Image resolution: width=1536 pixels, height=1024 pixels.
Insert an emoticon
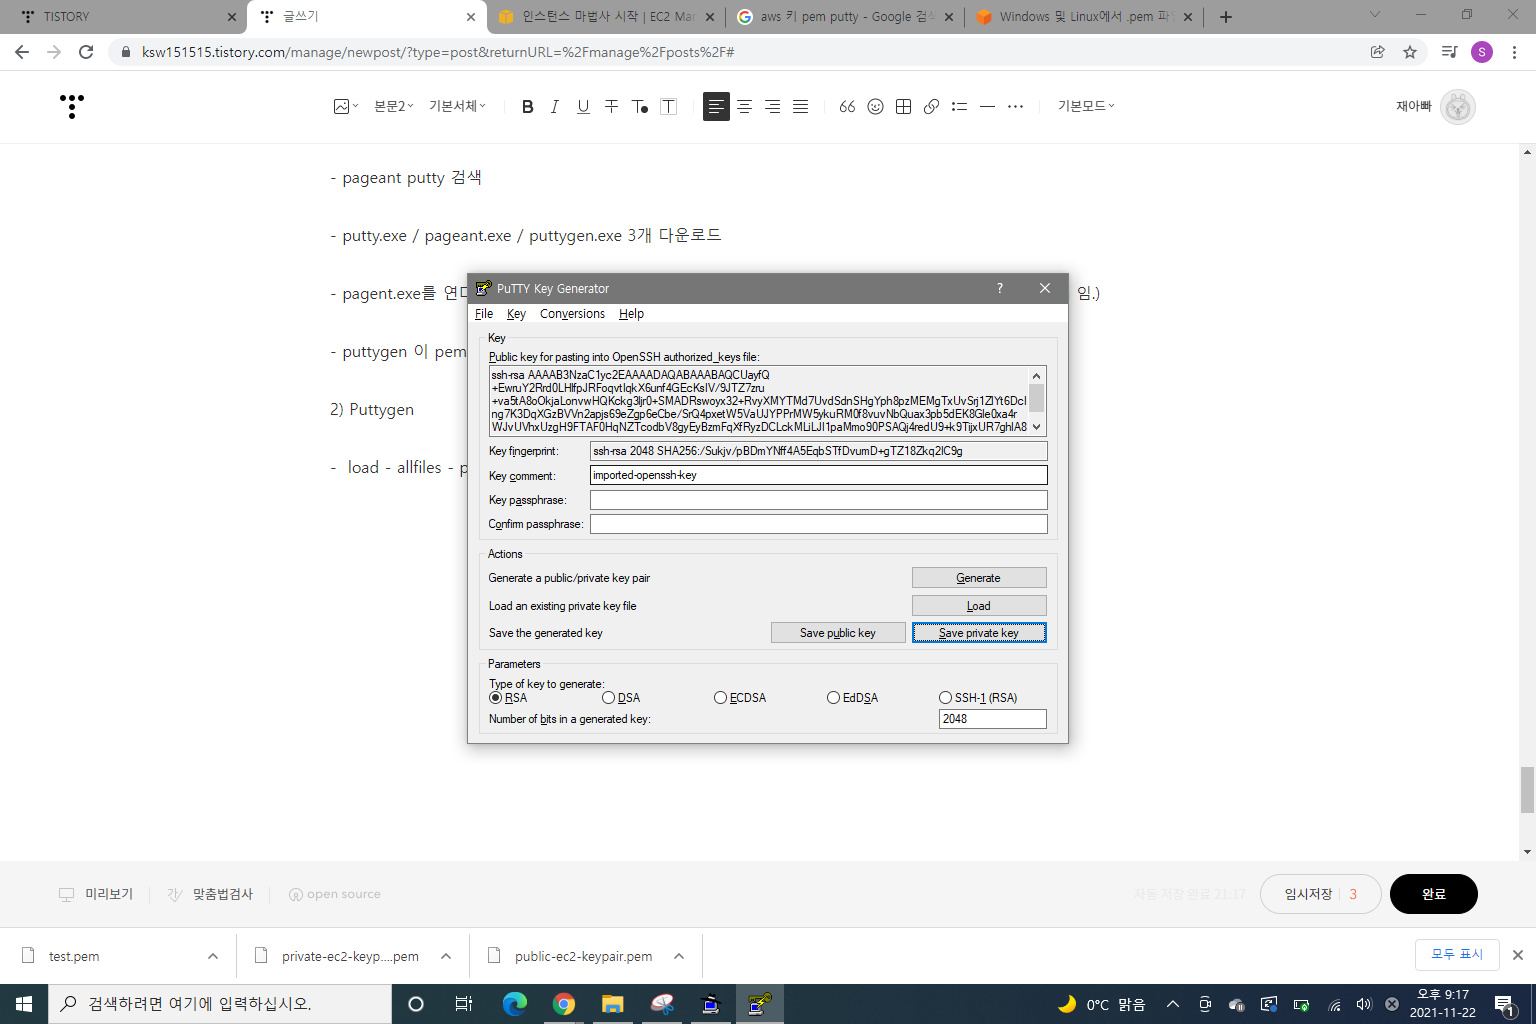[x=875, y=106]
